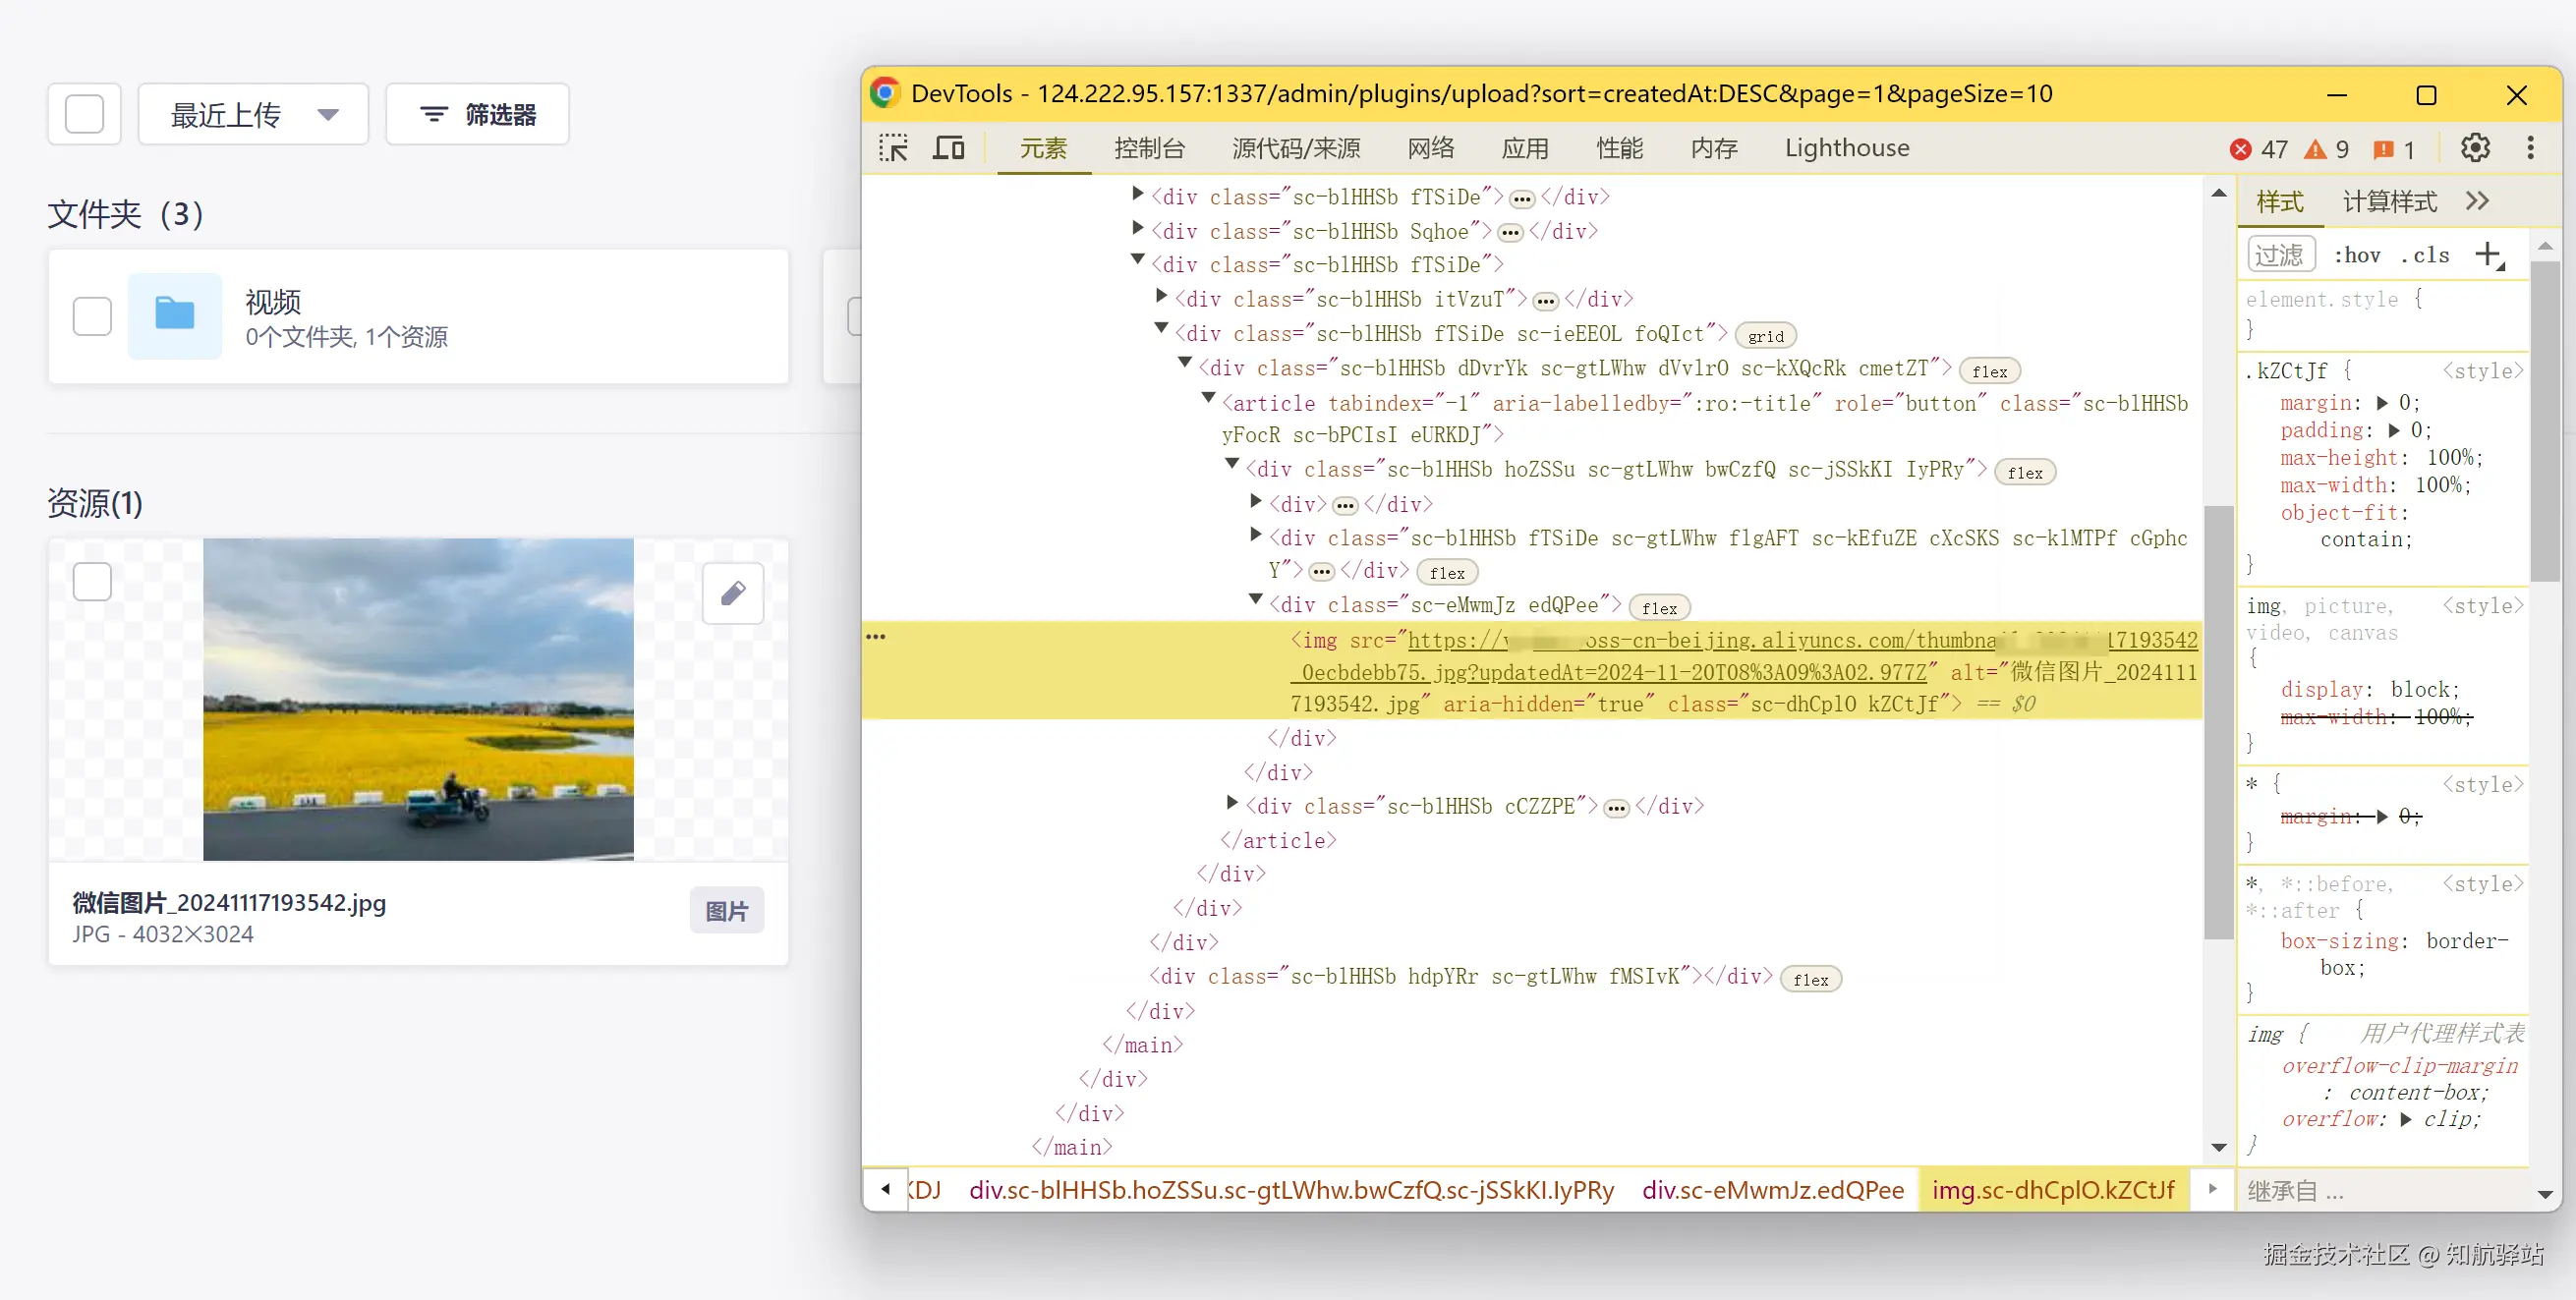Click the inspect element picker icon
This screenshot has height=1300, width=2576.
pyautogui.click(x=893, y=148)
